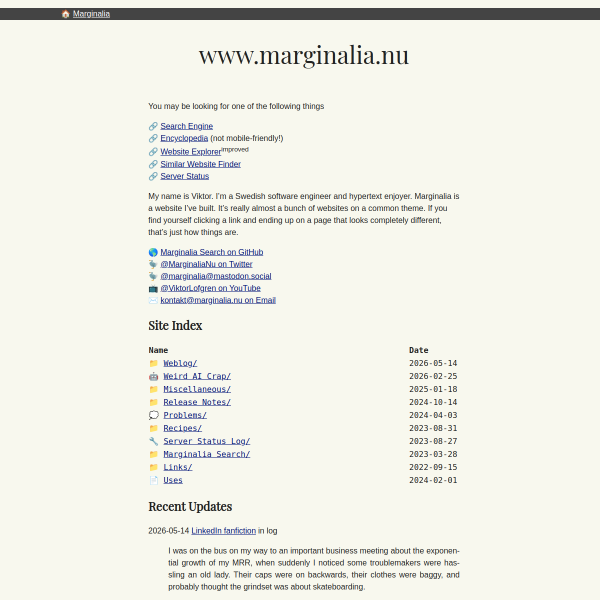
Task: Click chain icon beside Server Status
Action: point(153,176)
